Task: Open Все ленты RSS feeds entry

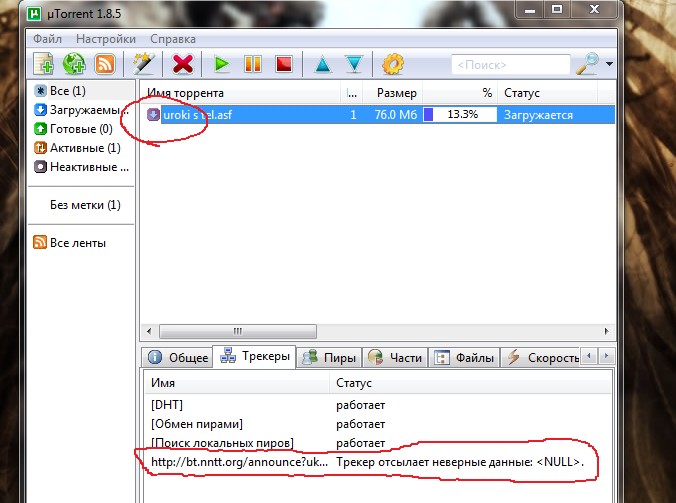Action: coord(70,243)
